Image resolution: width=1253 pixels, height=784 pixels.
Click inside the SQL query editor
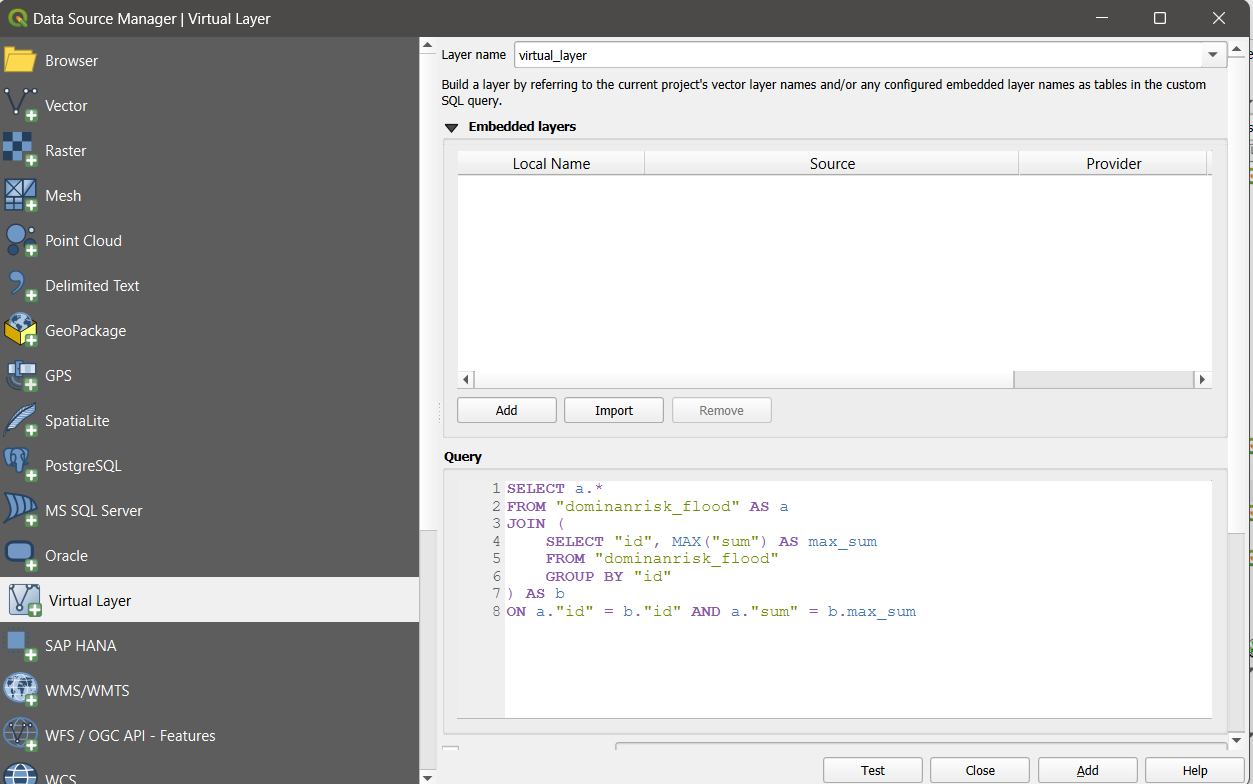[850, 660]
